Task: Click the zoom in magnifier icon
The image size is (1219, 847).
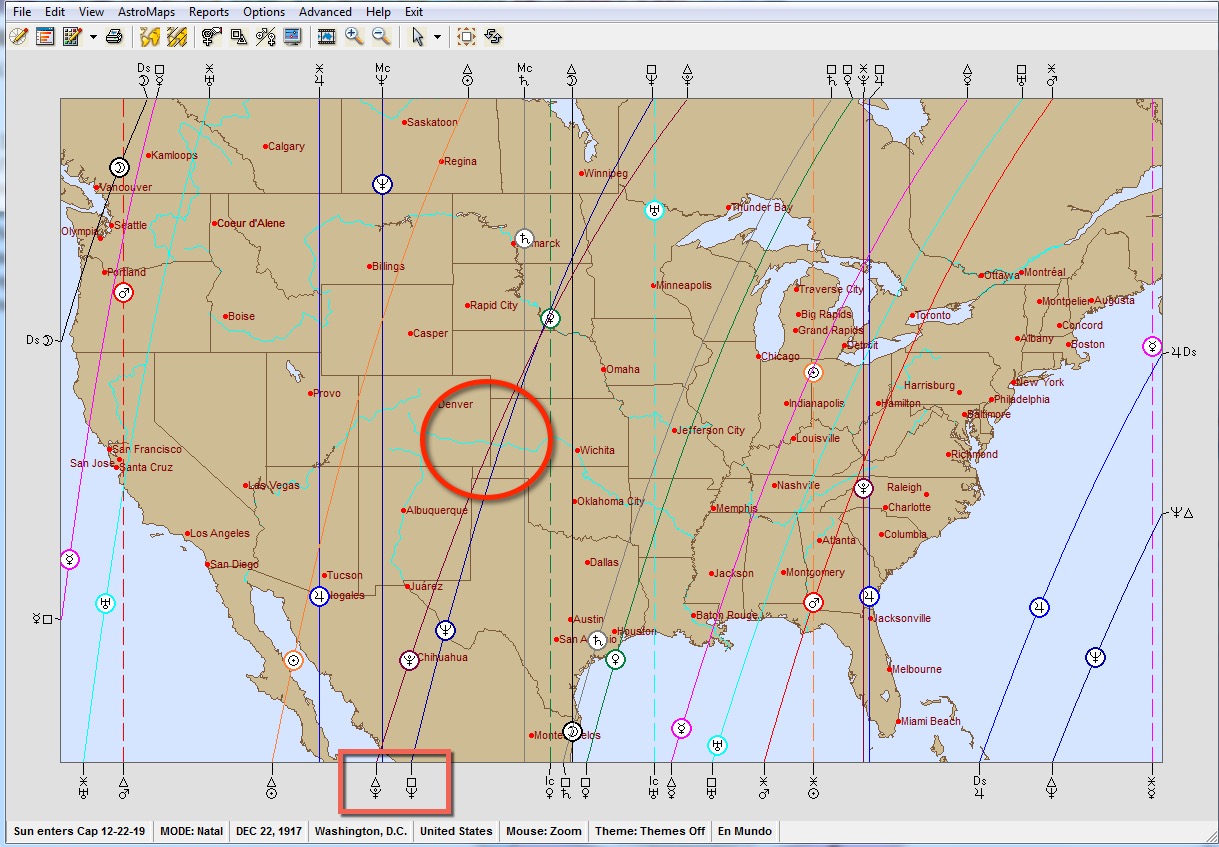Action: point(354,37)
